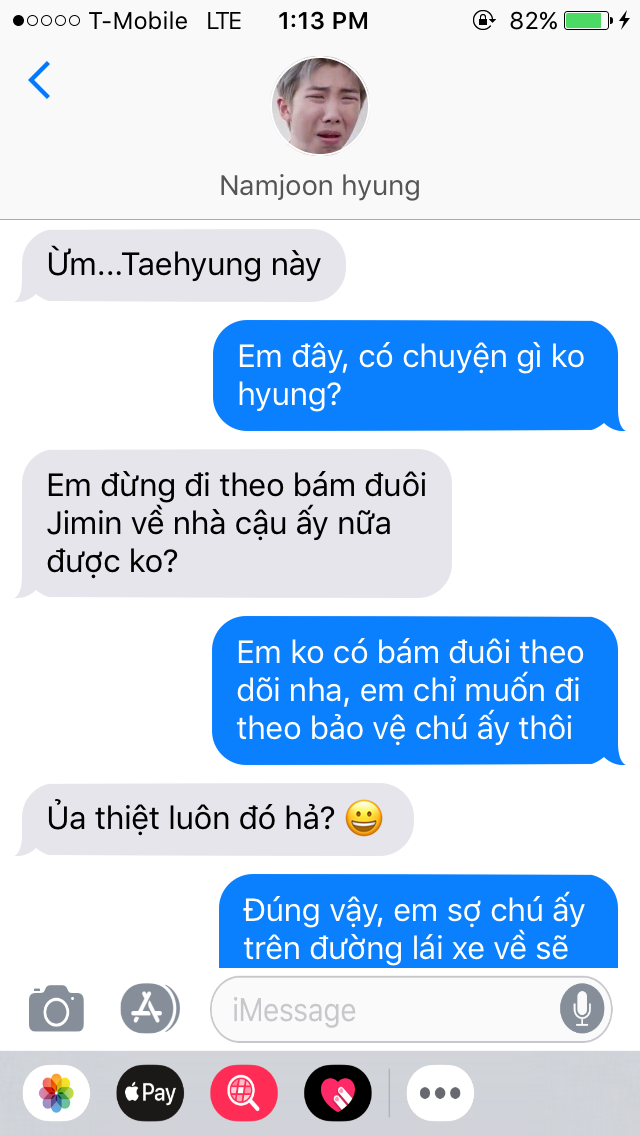The image size is (640, 1136).
Task: Select the "Em đây, có chuyện gì ko hyung?" bubble
Action: point(418,376)
